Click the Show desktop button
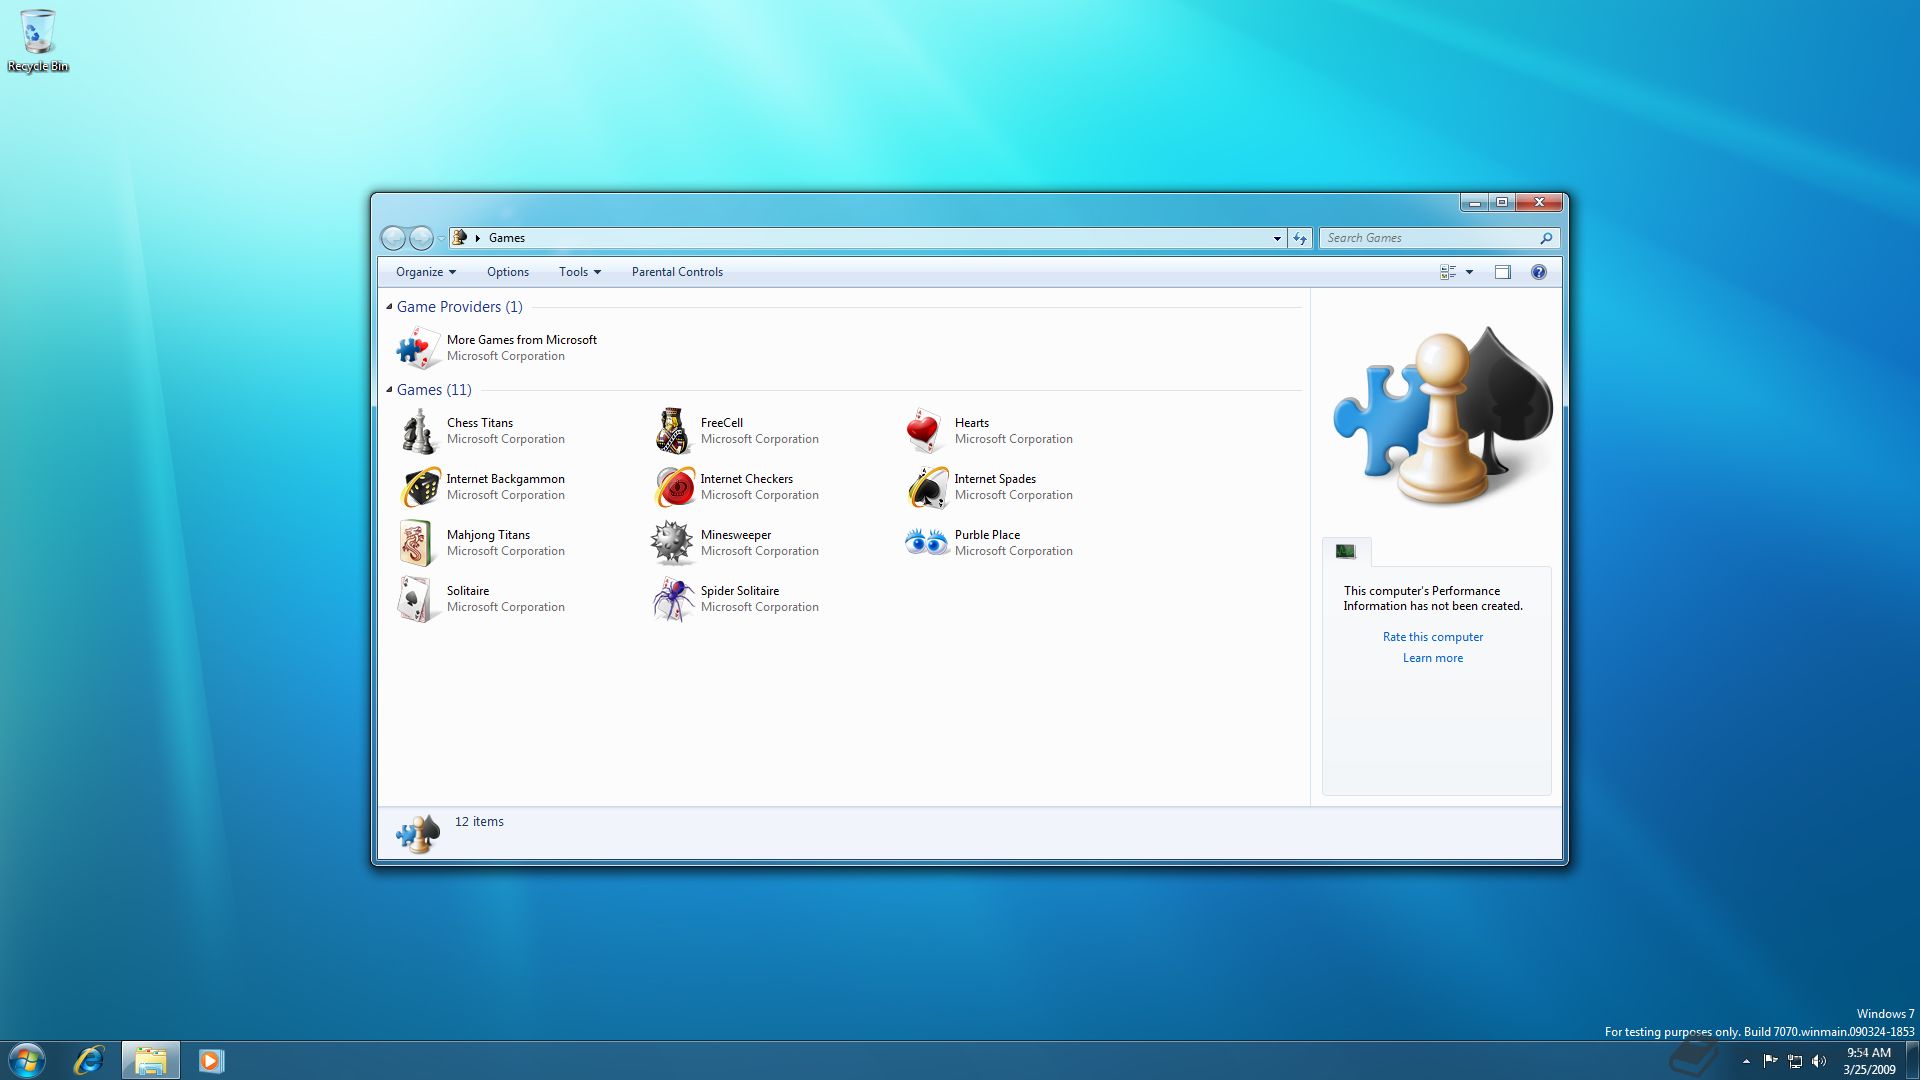The height and width of the screenshot is (1080, 1920). pos(1912,1060)
